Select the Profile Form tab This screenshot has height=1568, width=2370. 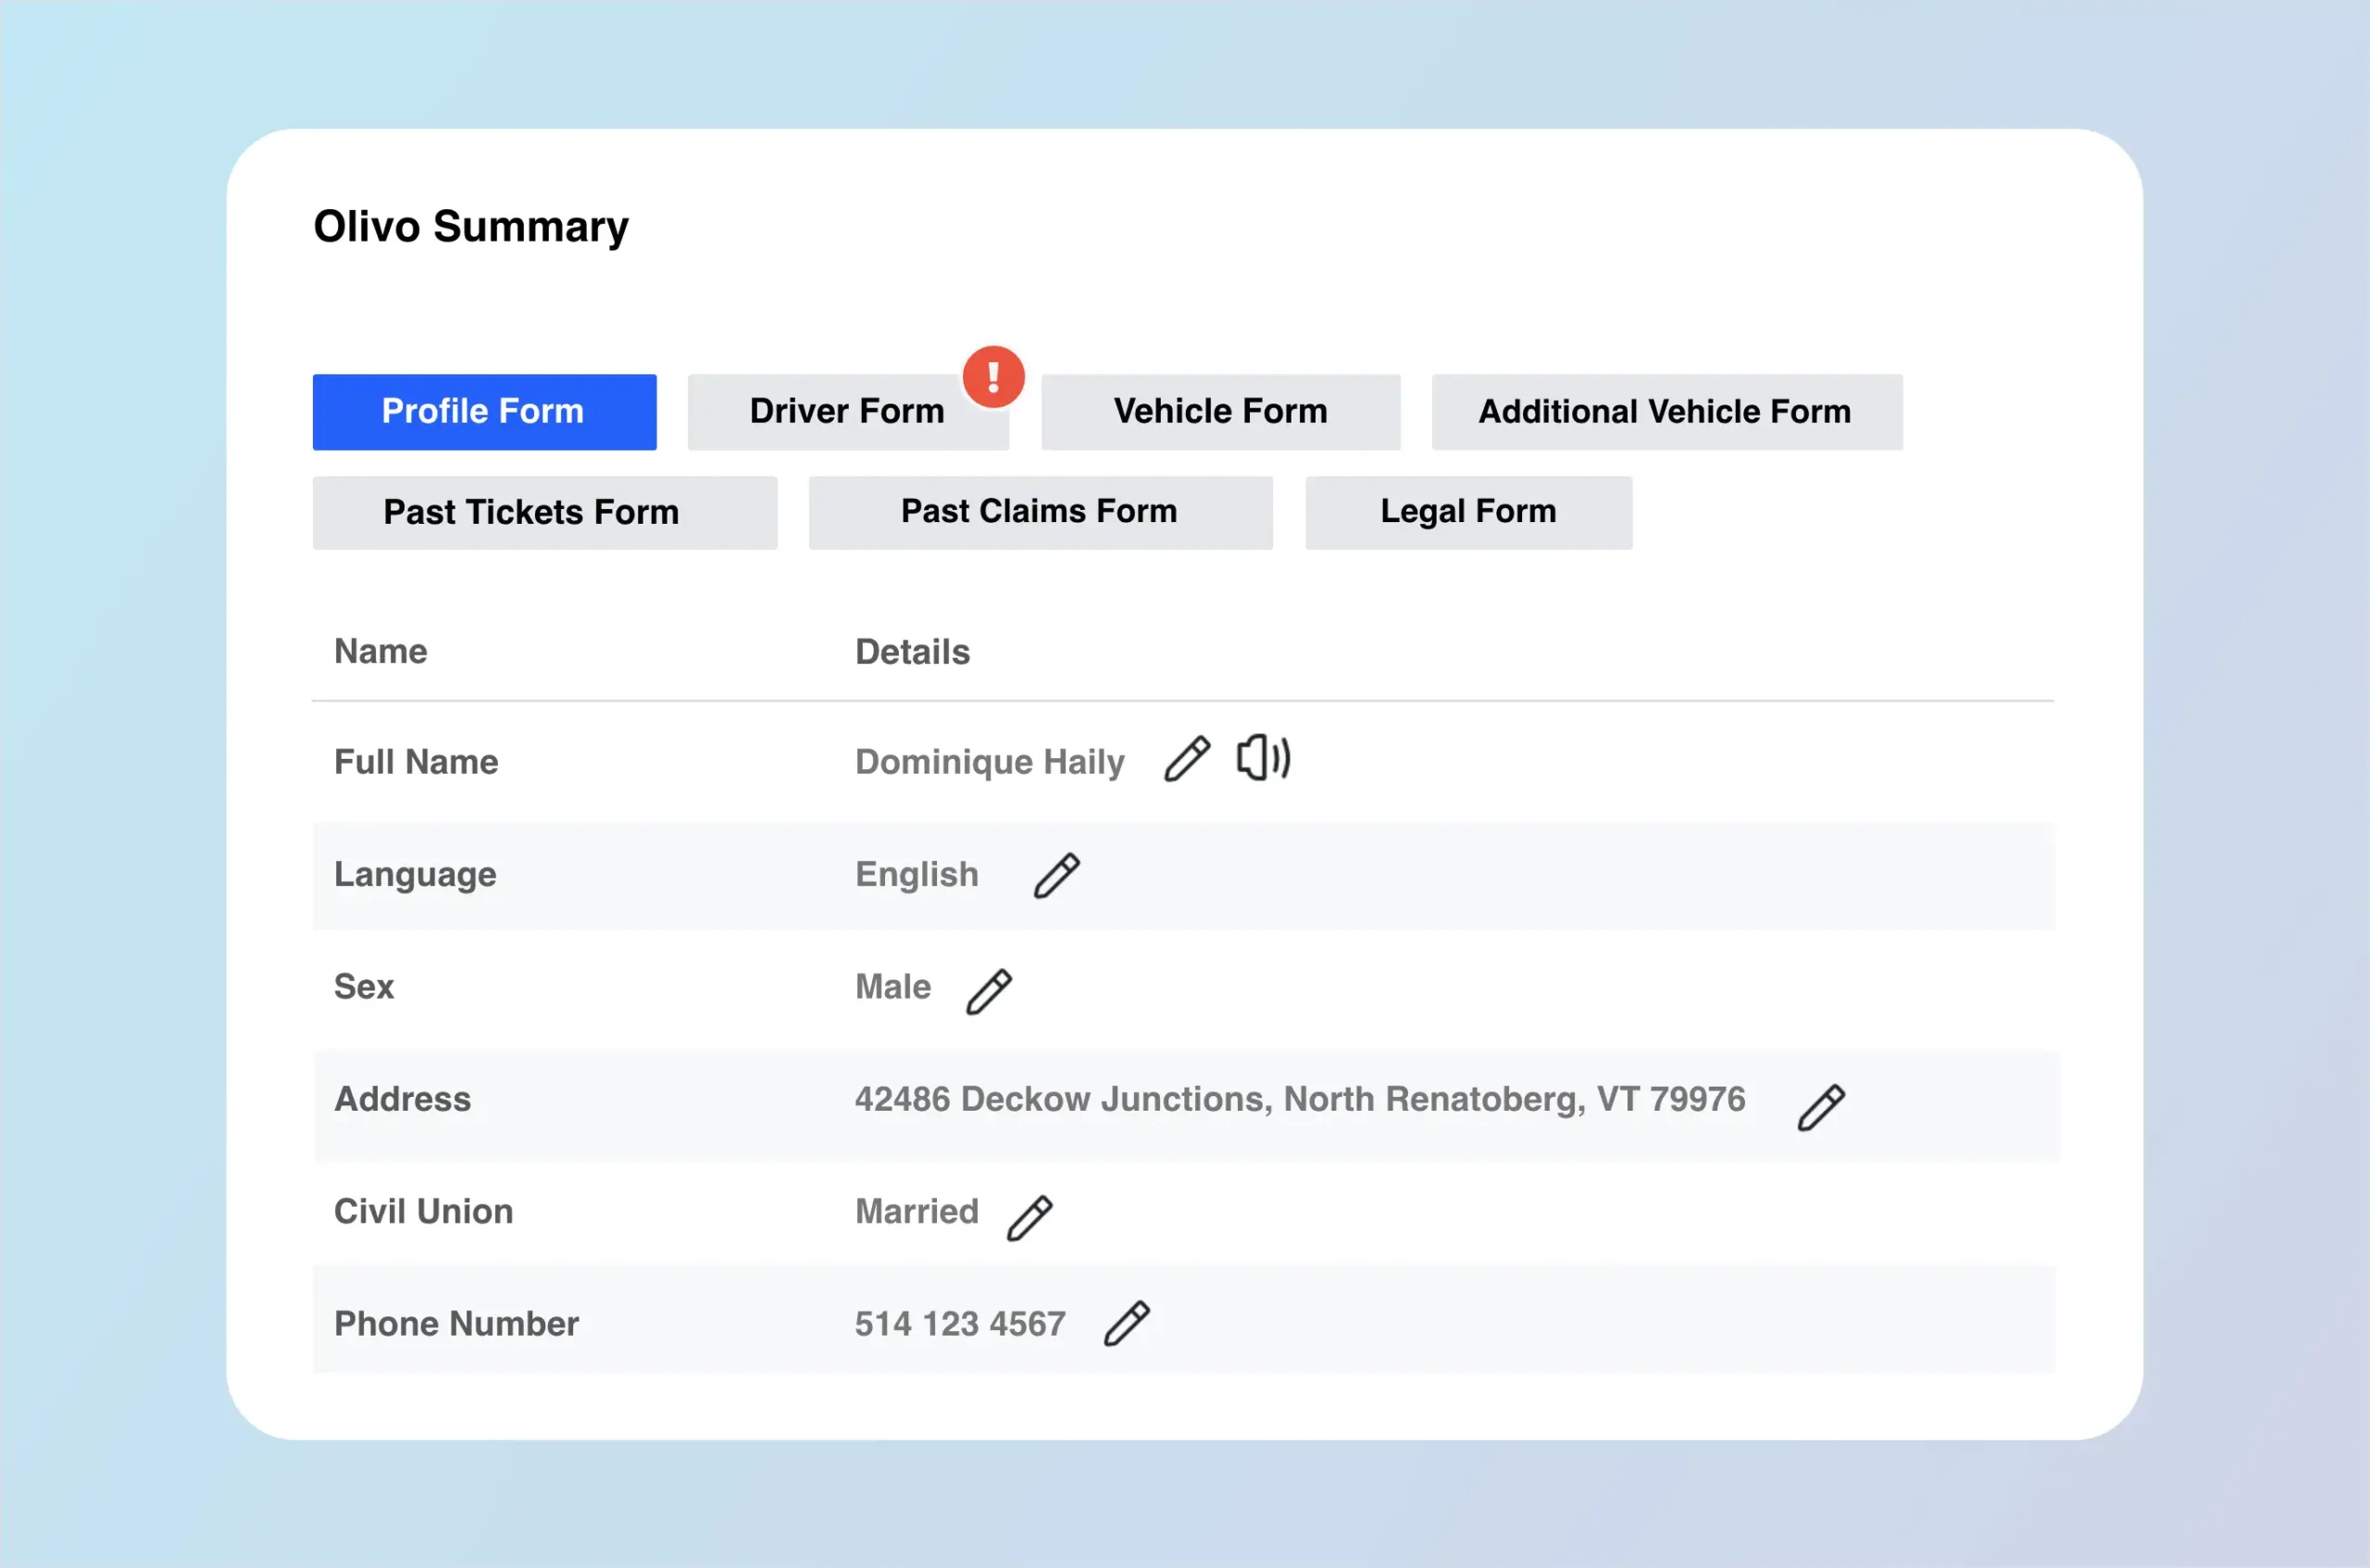pos(484,412)
